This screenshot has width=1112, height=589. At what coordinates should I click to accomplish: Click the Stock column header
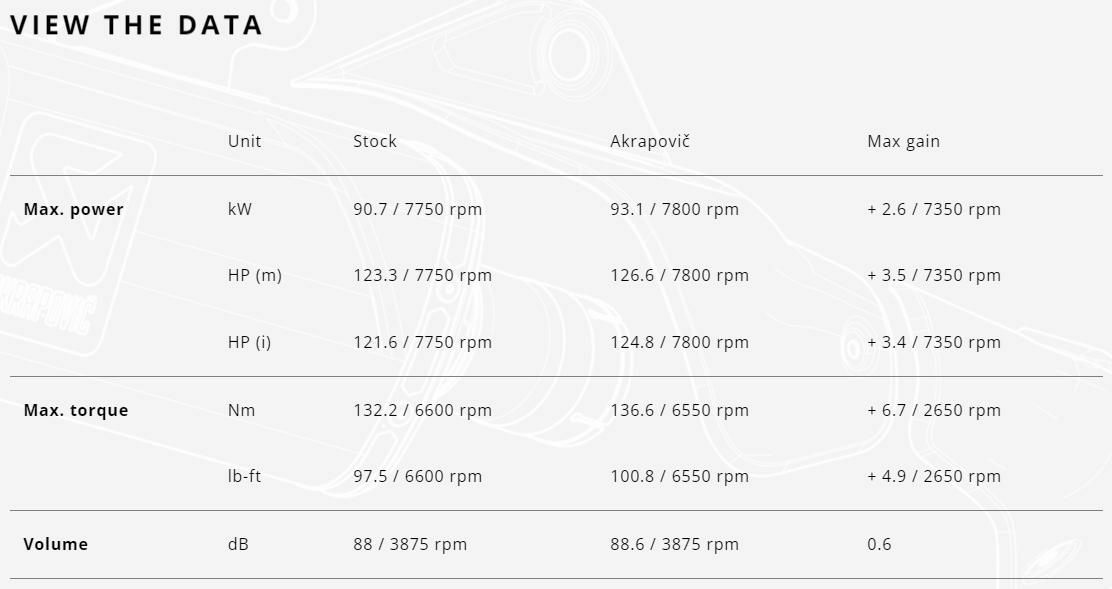[375, 141]
